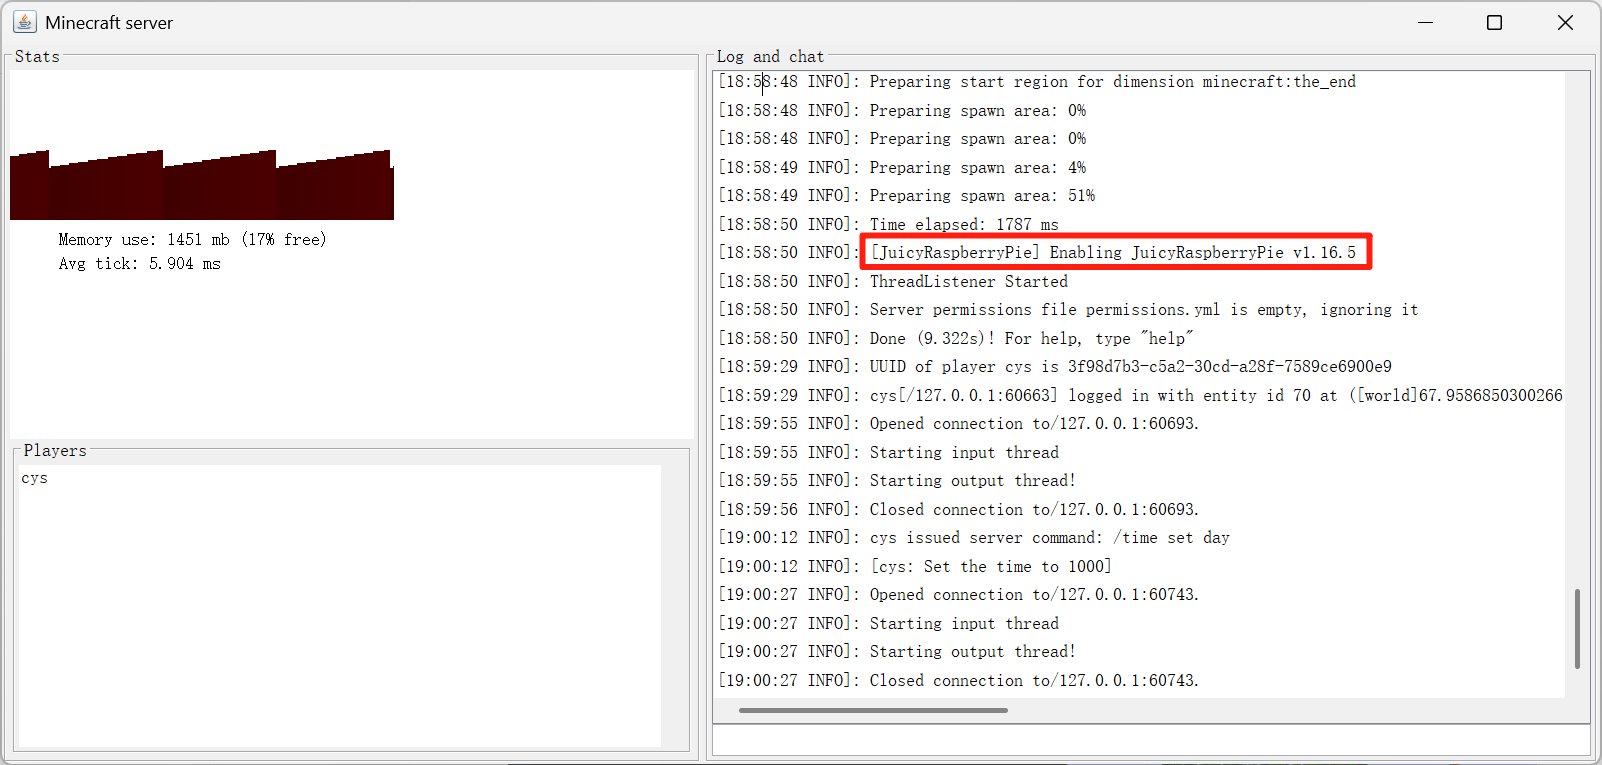Click the 'UUID of player cys' log line
1602x765 pixels.
[1055, 367]
